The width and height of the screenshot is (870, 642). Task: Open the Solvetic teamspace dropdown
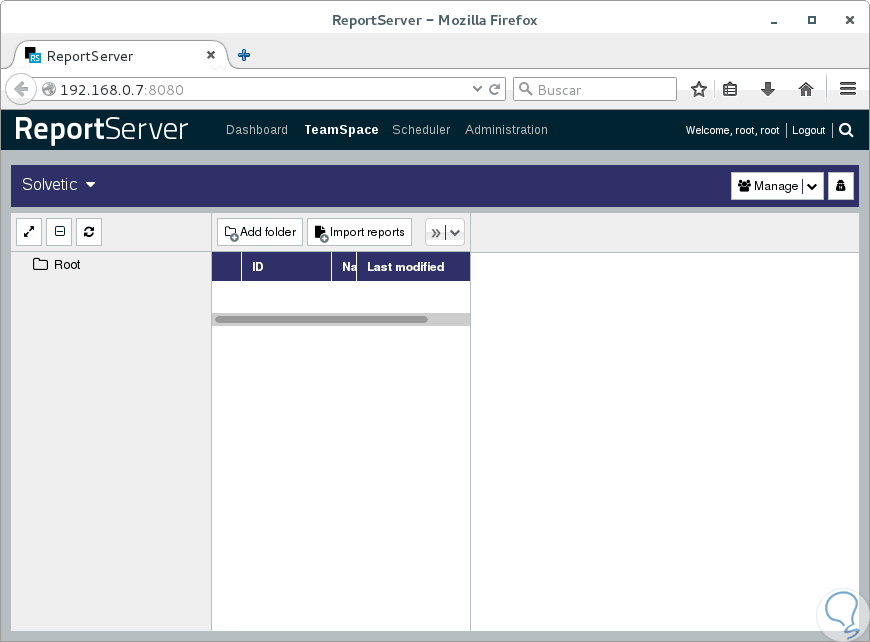tap(58, 184)
